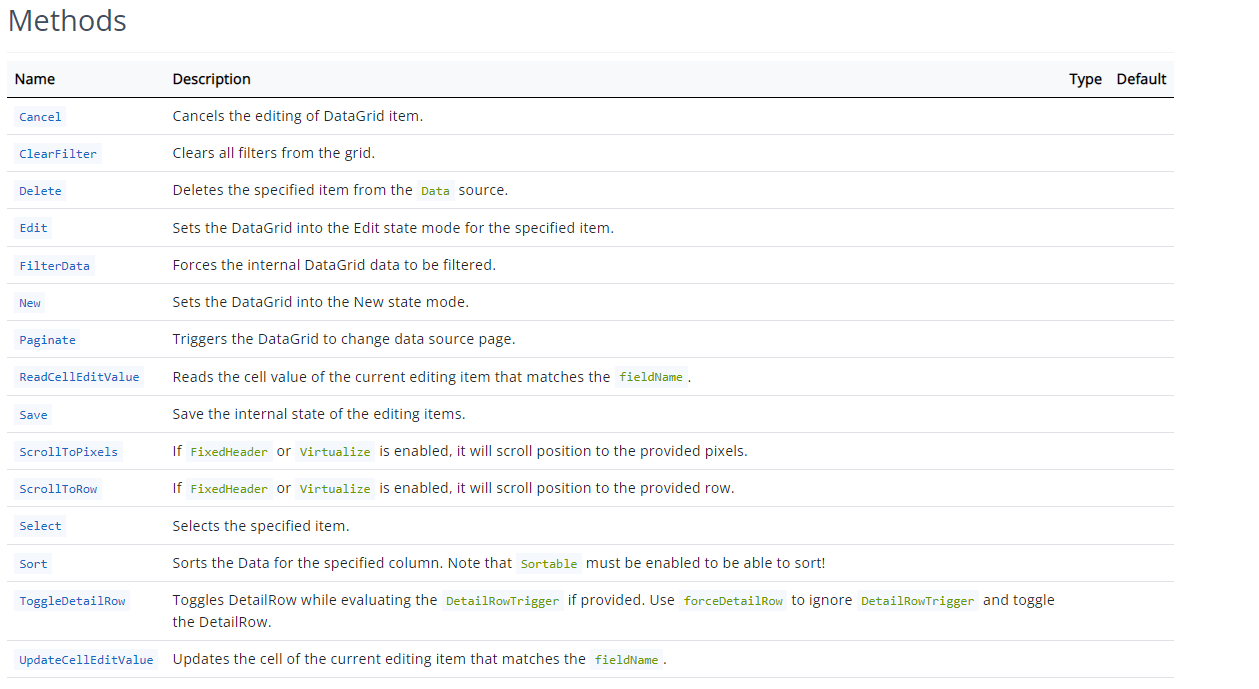Open the ScrollToRow method link
This screenshot has height=689, width=1259.
click(58, 488)
